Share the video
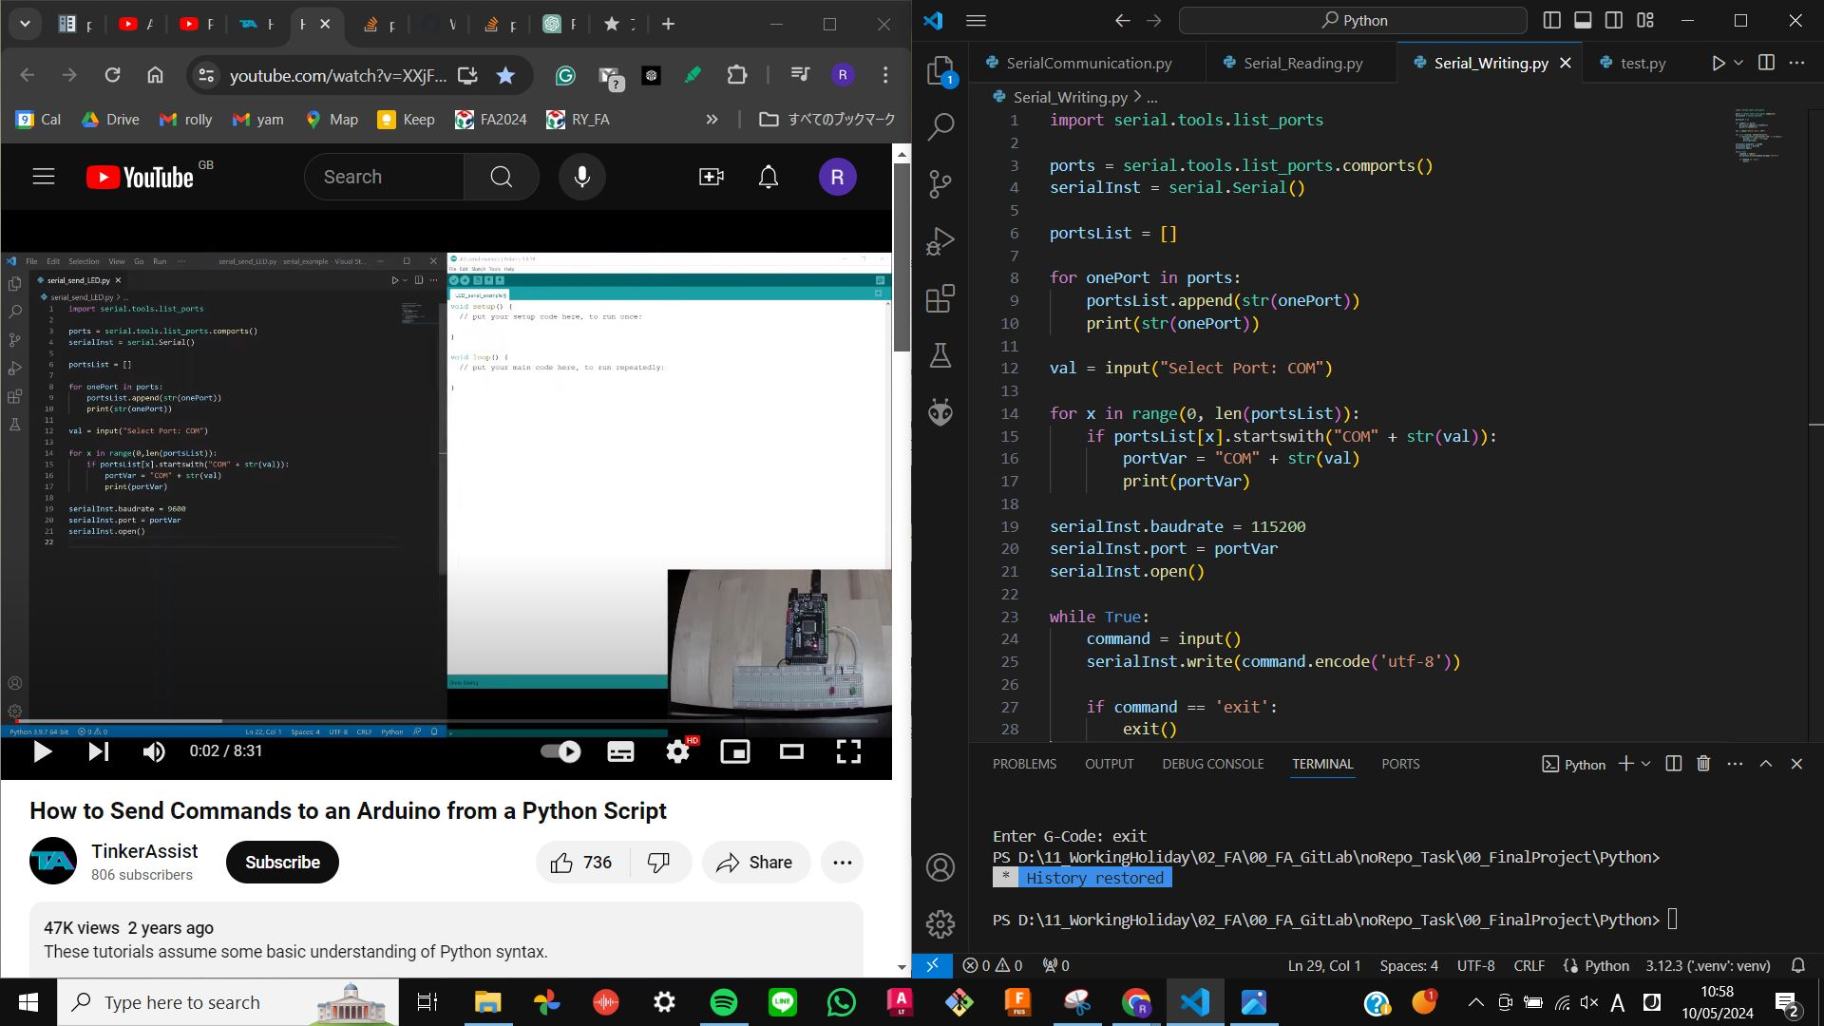This screenshot has width=1824, height=1026. click(755, 862)
